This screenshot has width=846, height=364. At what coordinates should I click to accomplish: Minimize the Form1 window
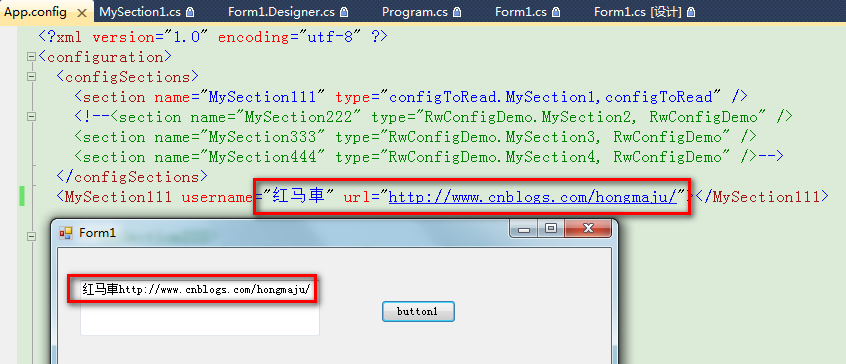(x=523, y=229)
